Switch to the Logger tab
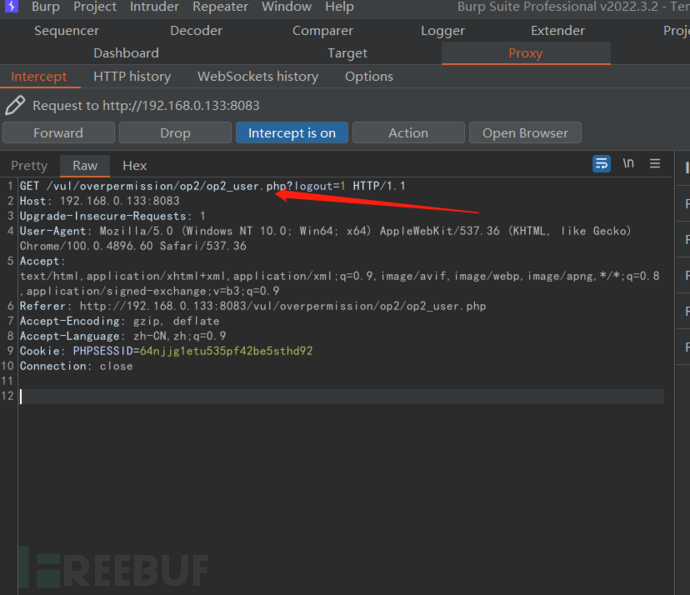The image size is (690, 595). [x=442, y=31]
